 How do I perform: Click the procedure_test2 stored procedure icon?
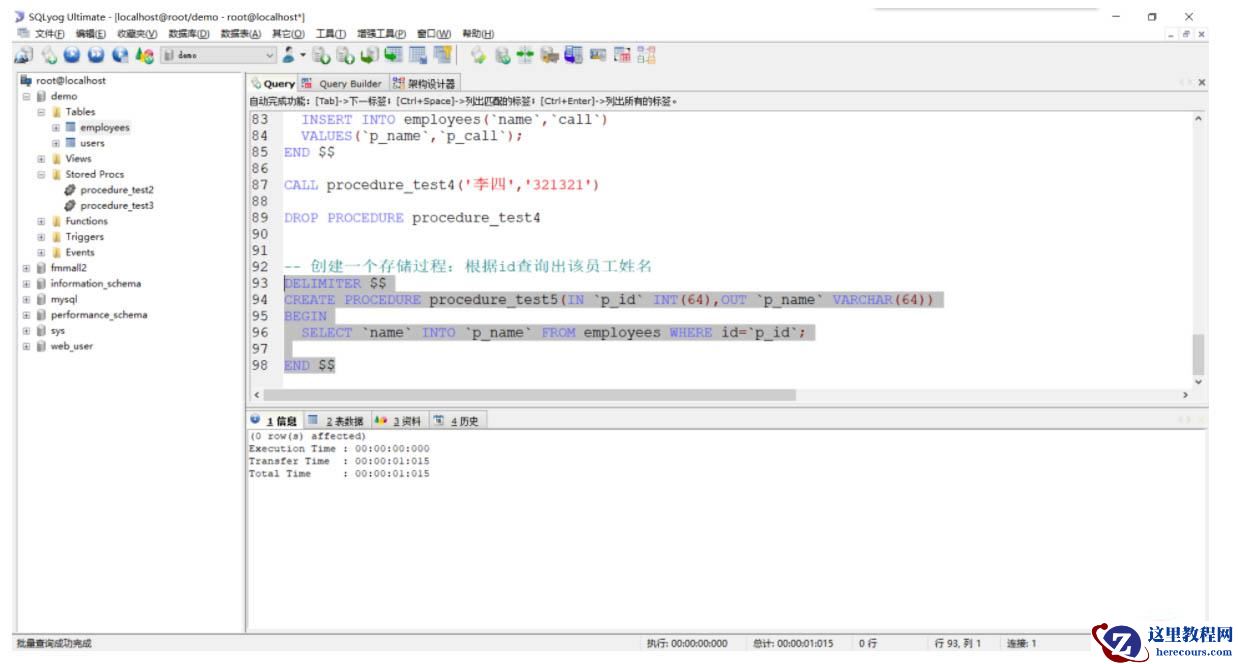(70, 190)
